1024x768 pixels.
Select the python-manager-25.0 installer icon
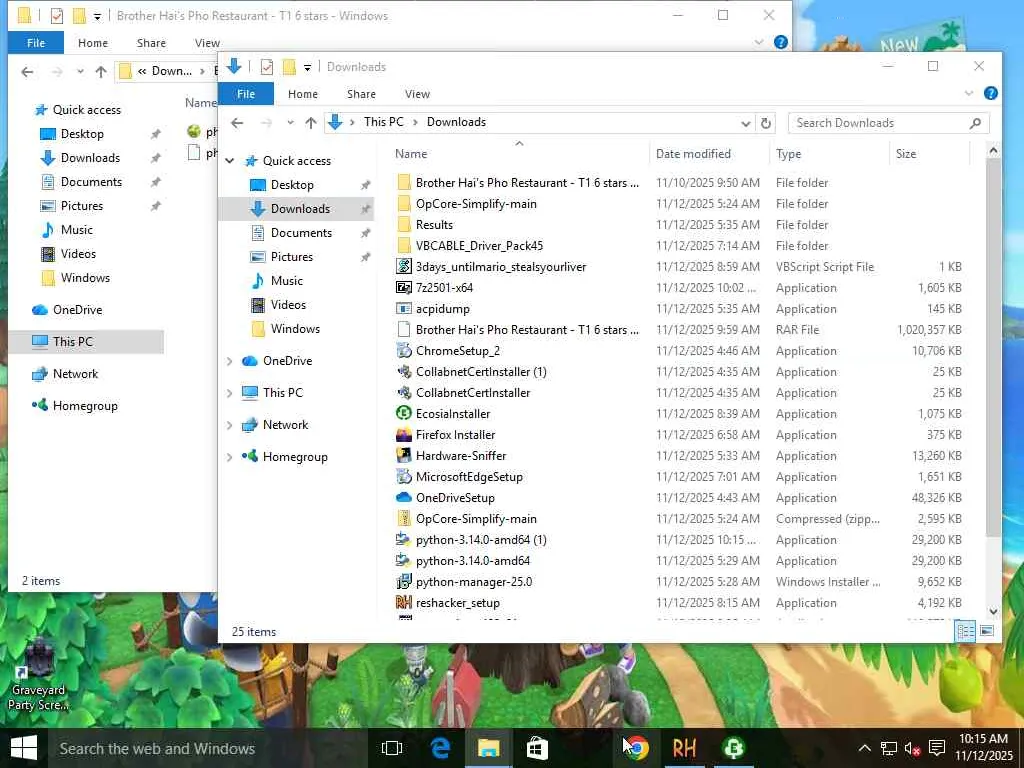(x=404, y=581)
